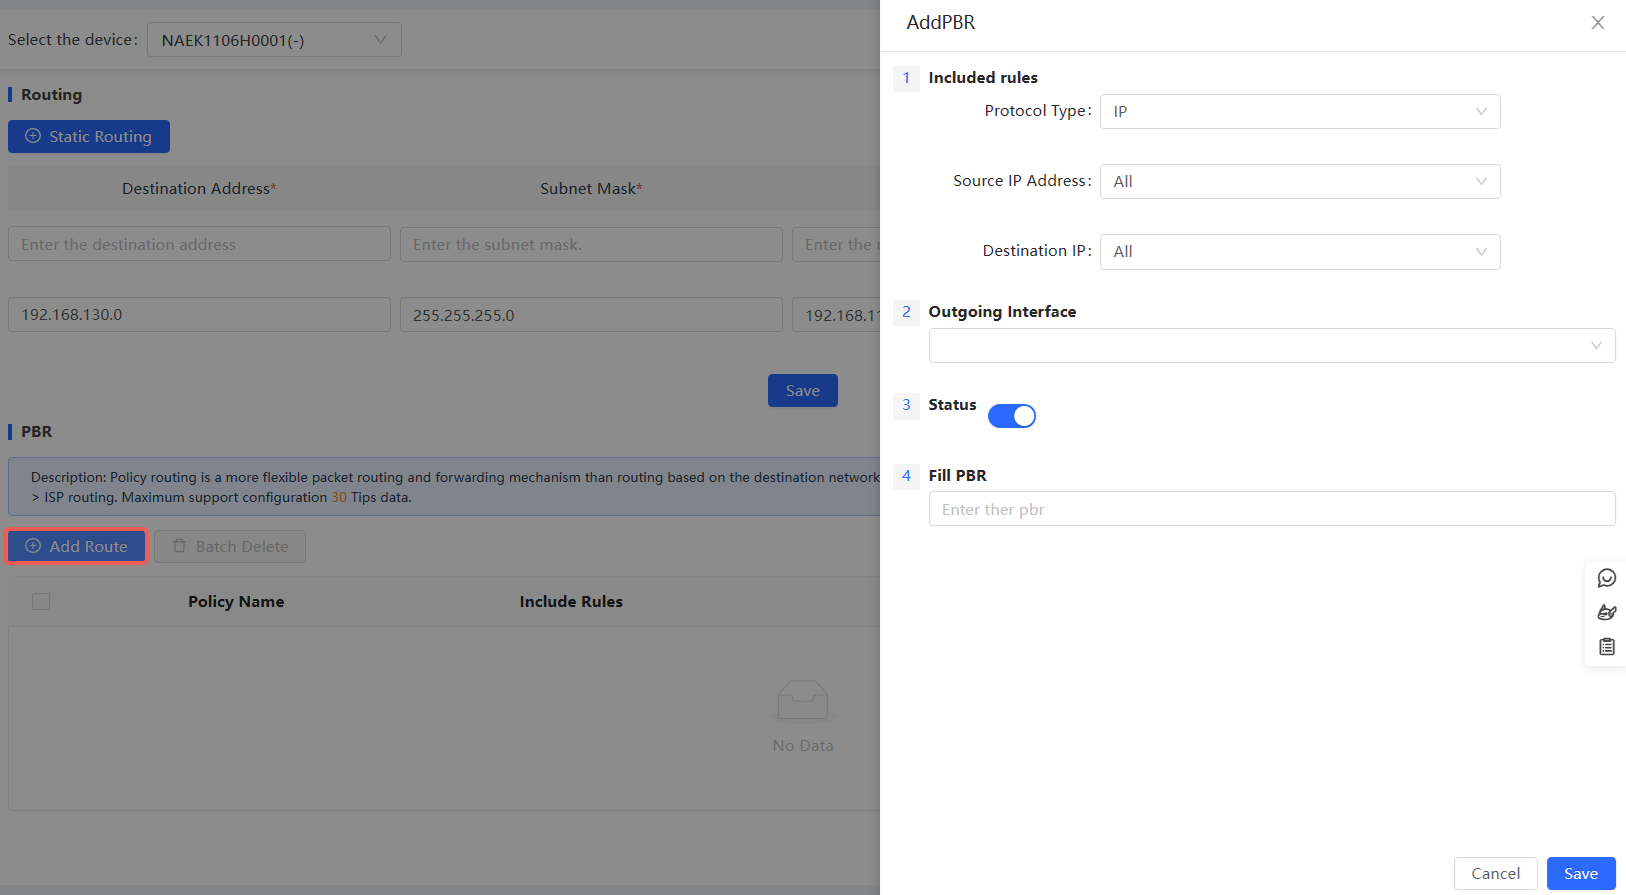The width and height of the screenshot is (1626, 895).
Task: Click the plus icon on Add Route
Action: click(x=33, y=546)
